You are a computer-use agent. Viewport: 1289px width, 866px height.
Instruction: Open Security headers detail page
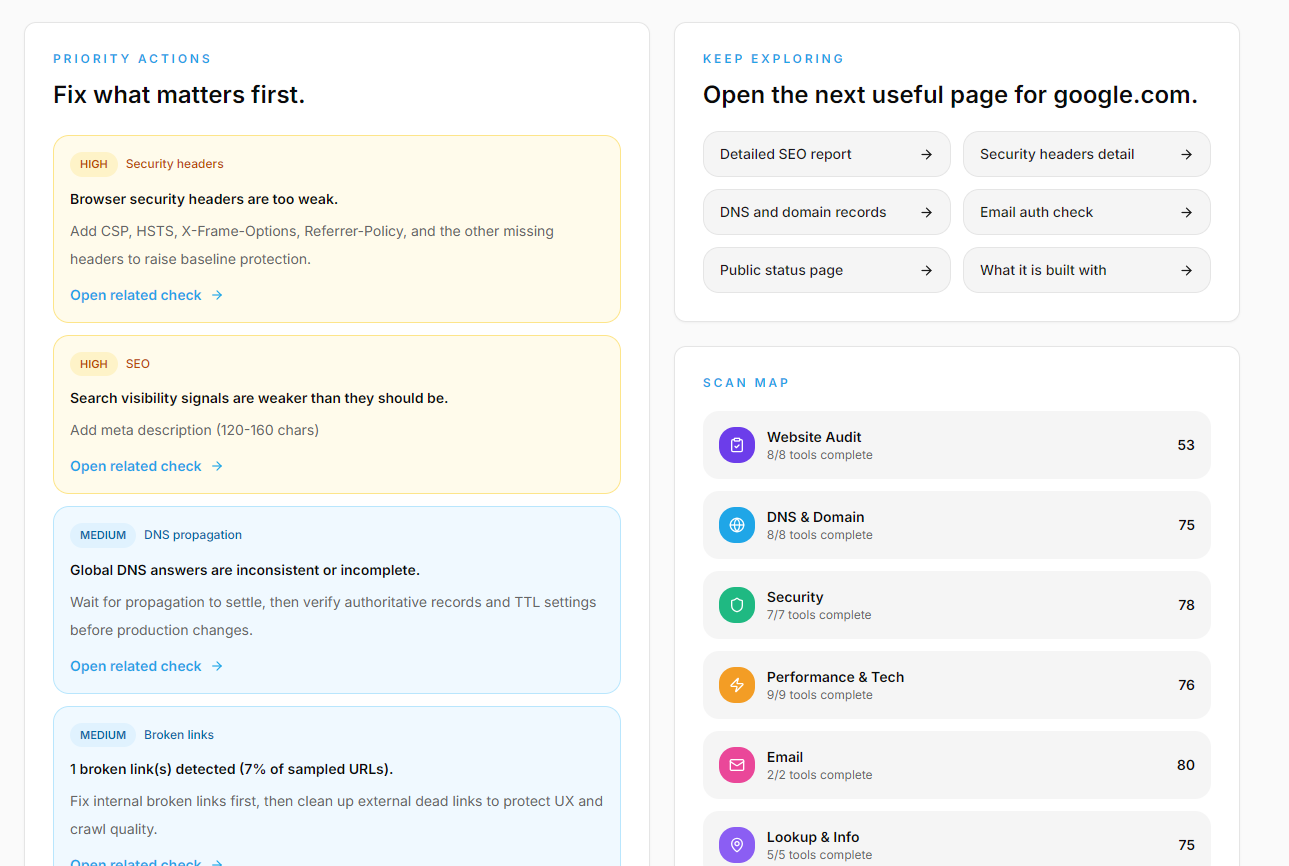click(x=1087, y=154)
